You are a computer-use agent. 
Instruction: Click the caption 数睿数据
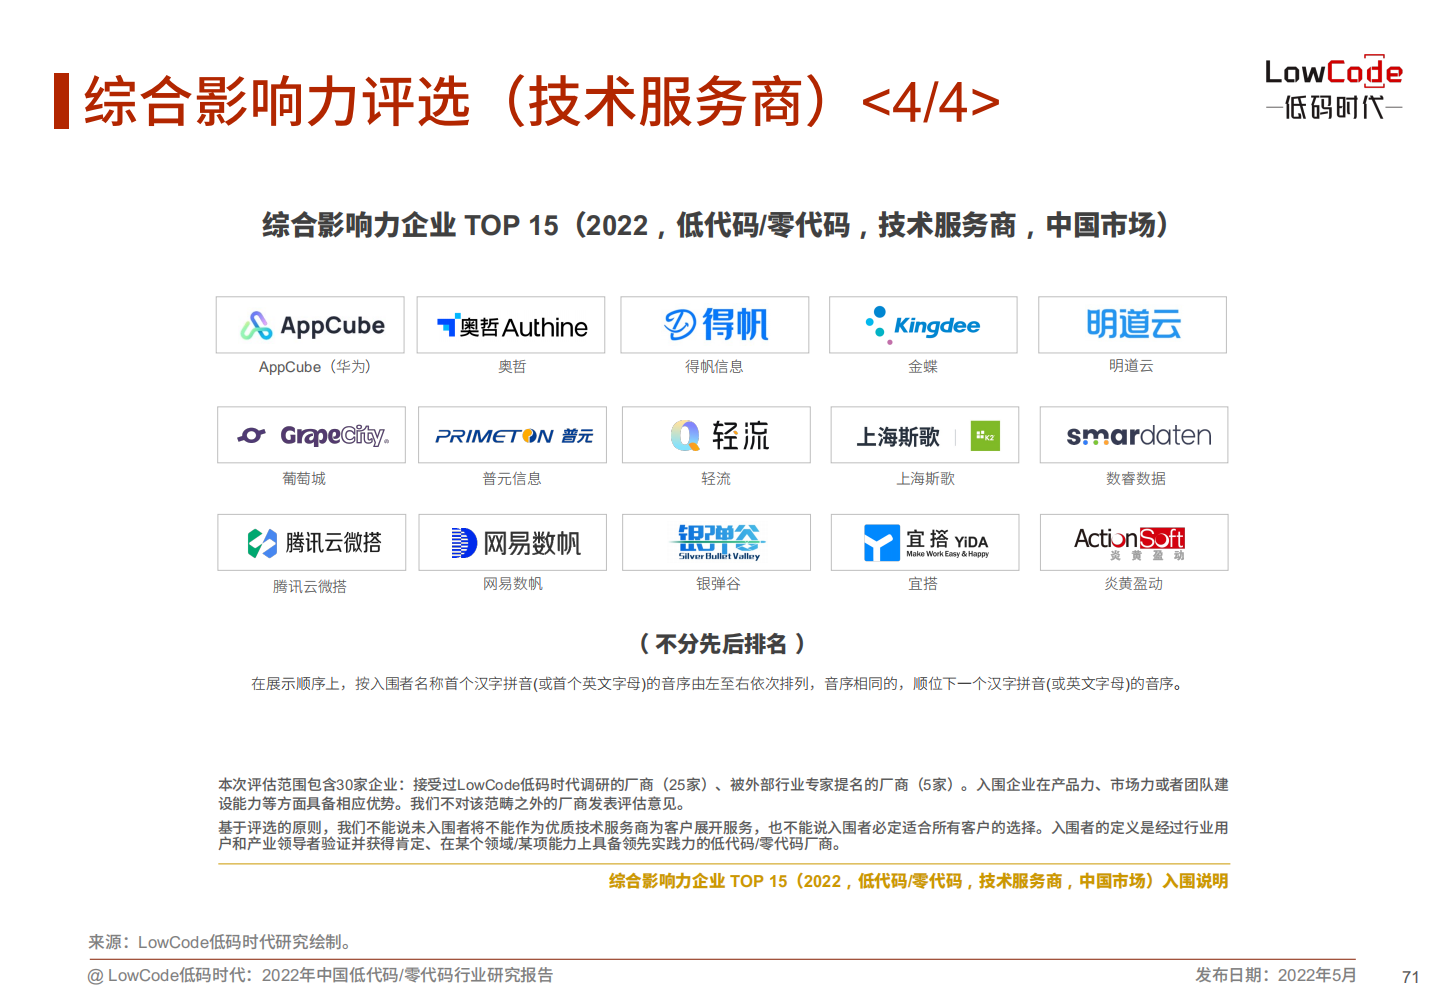[1136, 479]
